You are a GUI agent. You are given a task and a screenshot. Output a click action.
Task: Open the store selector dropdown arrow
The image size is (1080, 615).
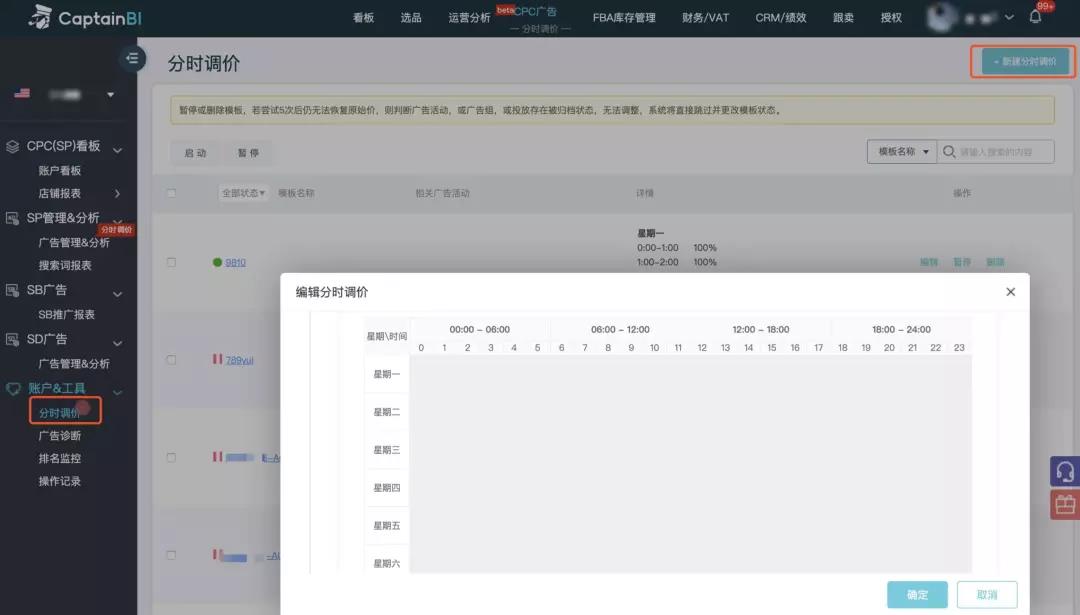click(110, 94)
